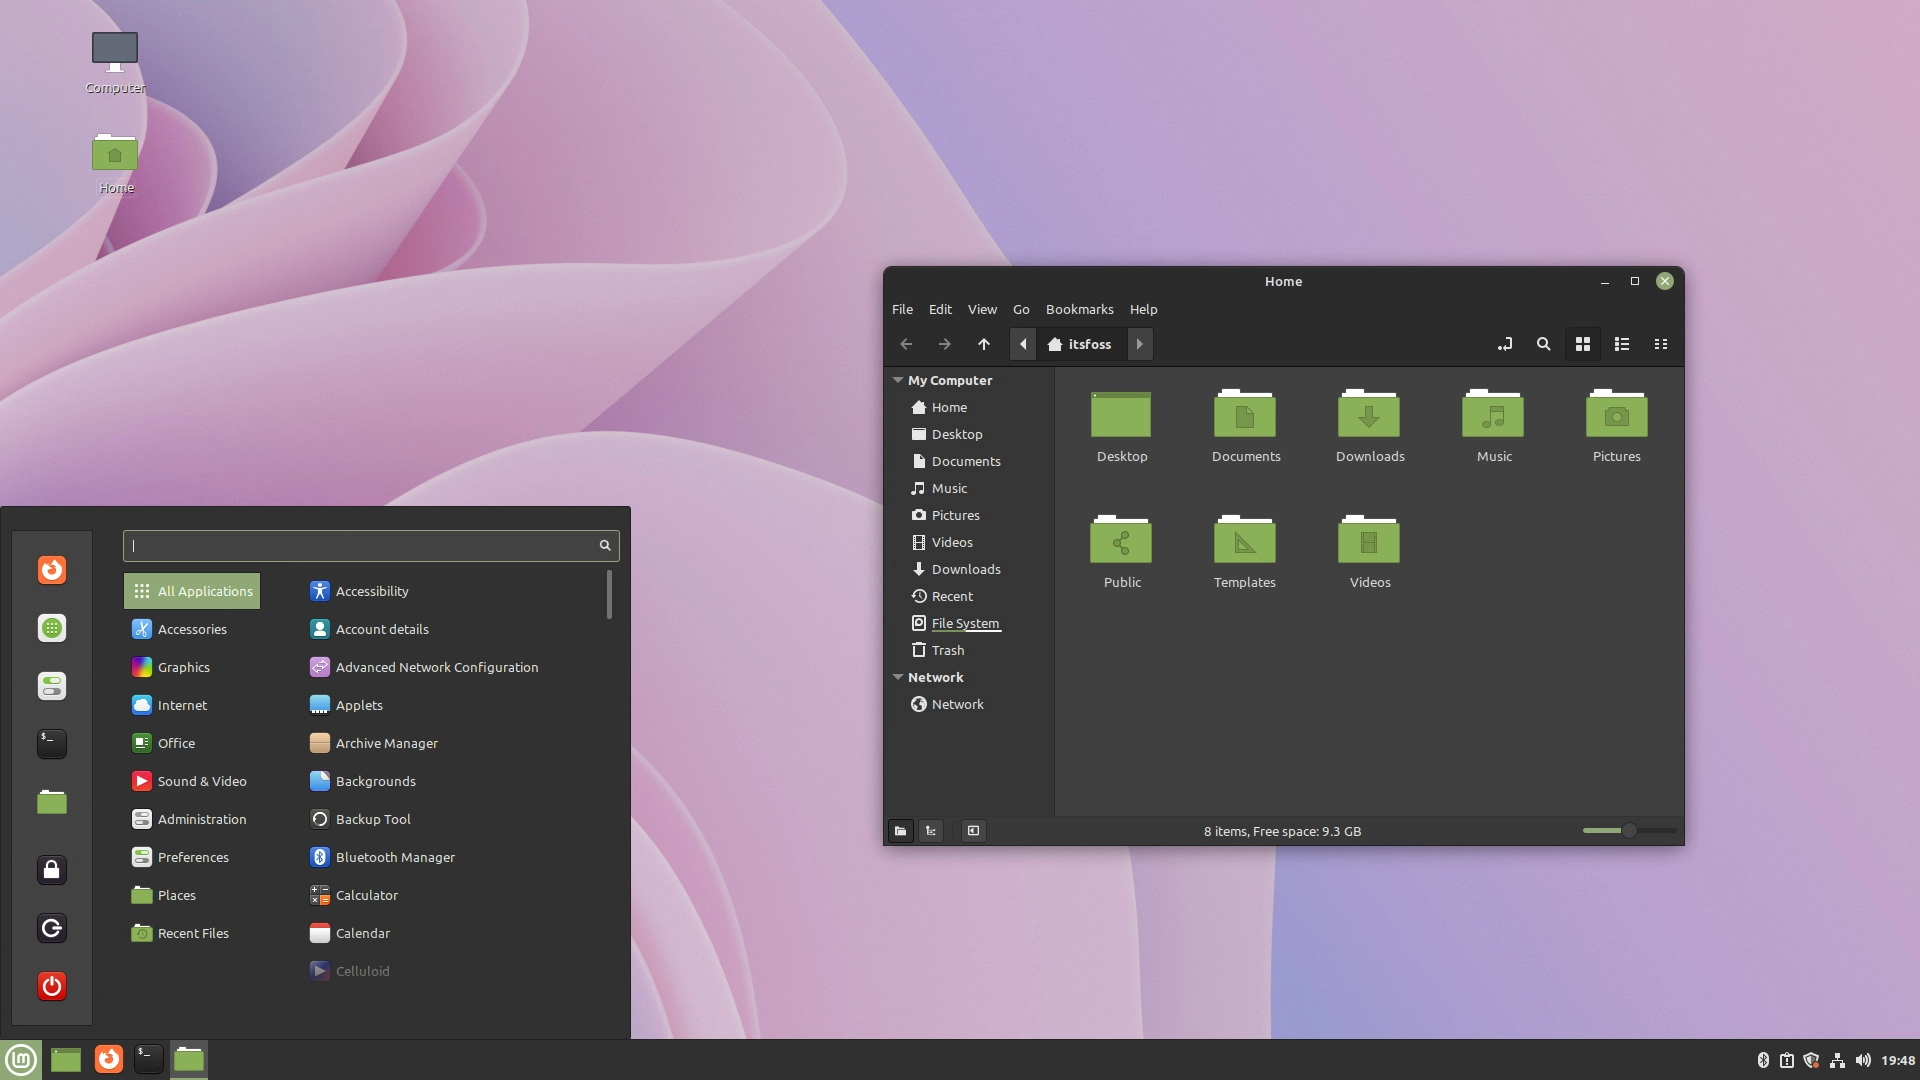Expand the My Computer tree section
Image resolution: width=1920 pixels, height=1080 pixels.
point(899,378)
